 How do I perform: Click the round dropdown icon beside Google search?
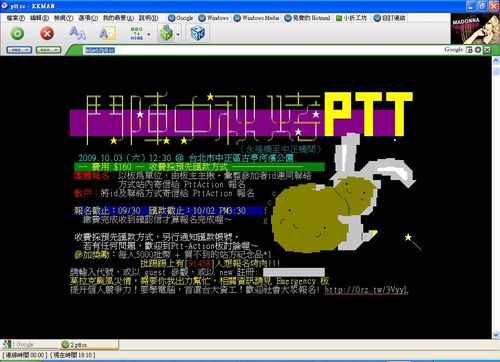[x=478, y=50]
